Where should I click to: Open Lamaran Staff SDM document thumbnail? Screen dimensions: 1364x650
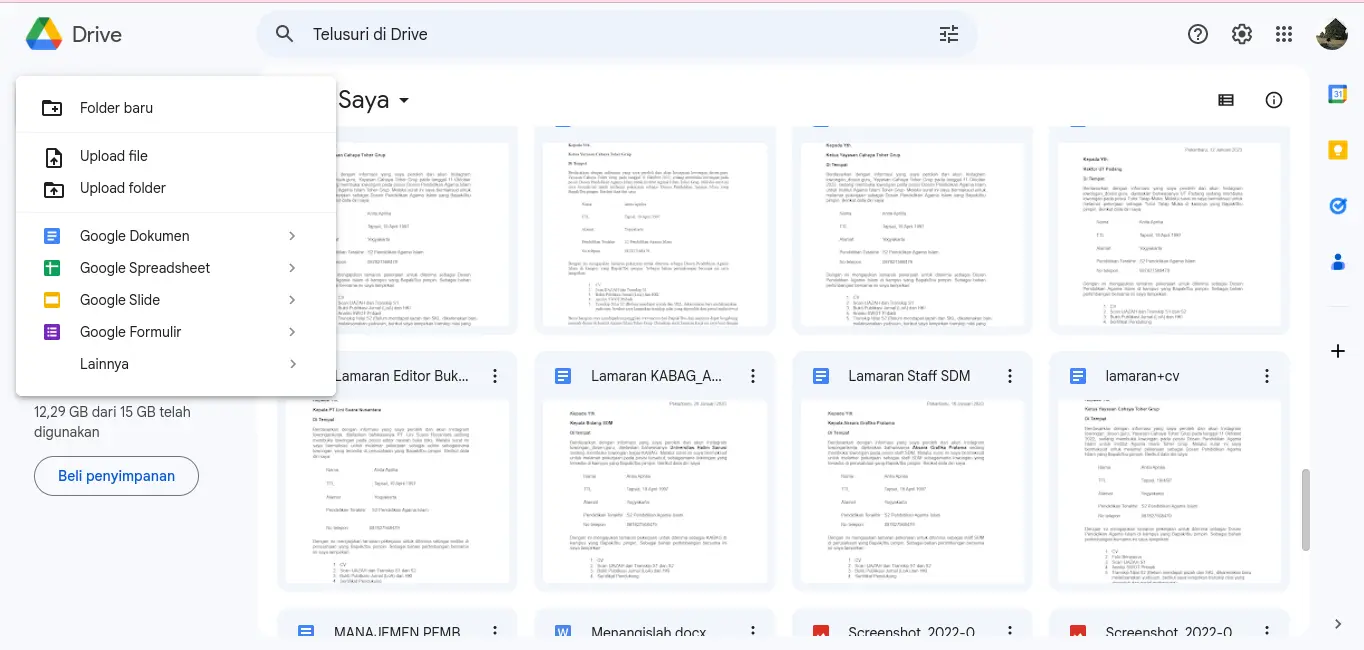coord(912,491)
